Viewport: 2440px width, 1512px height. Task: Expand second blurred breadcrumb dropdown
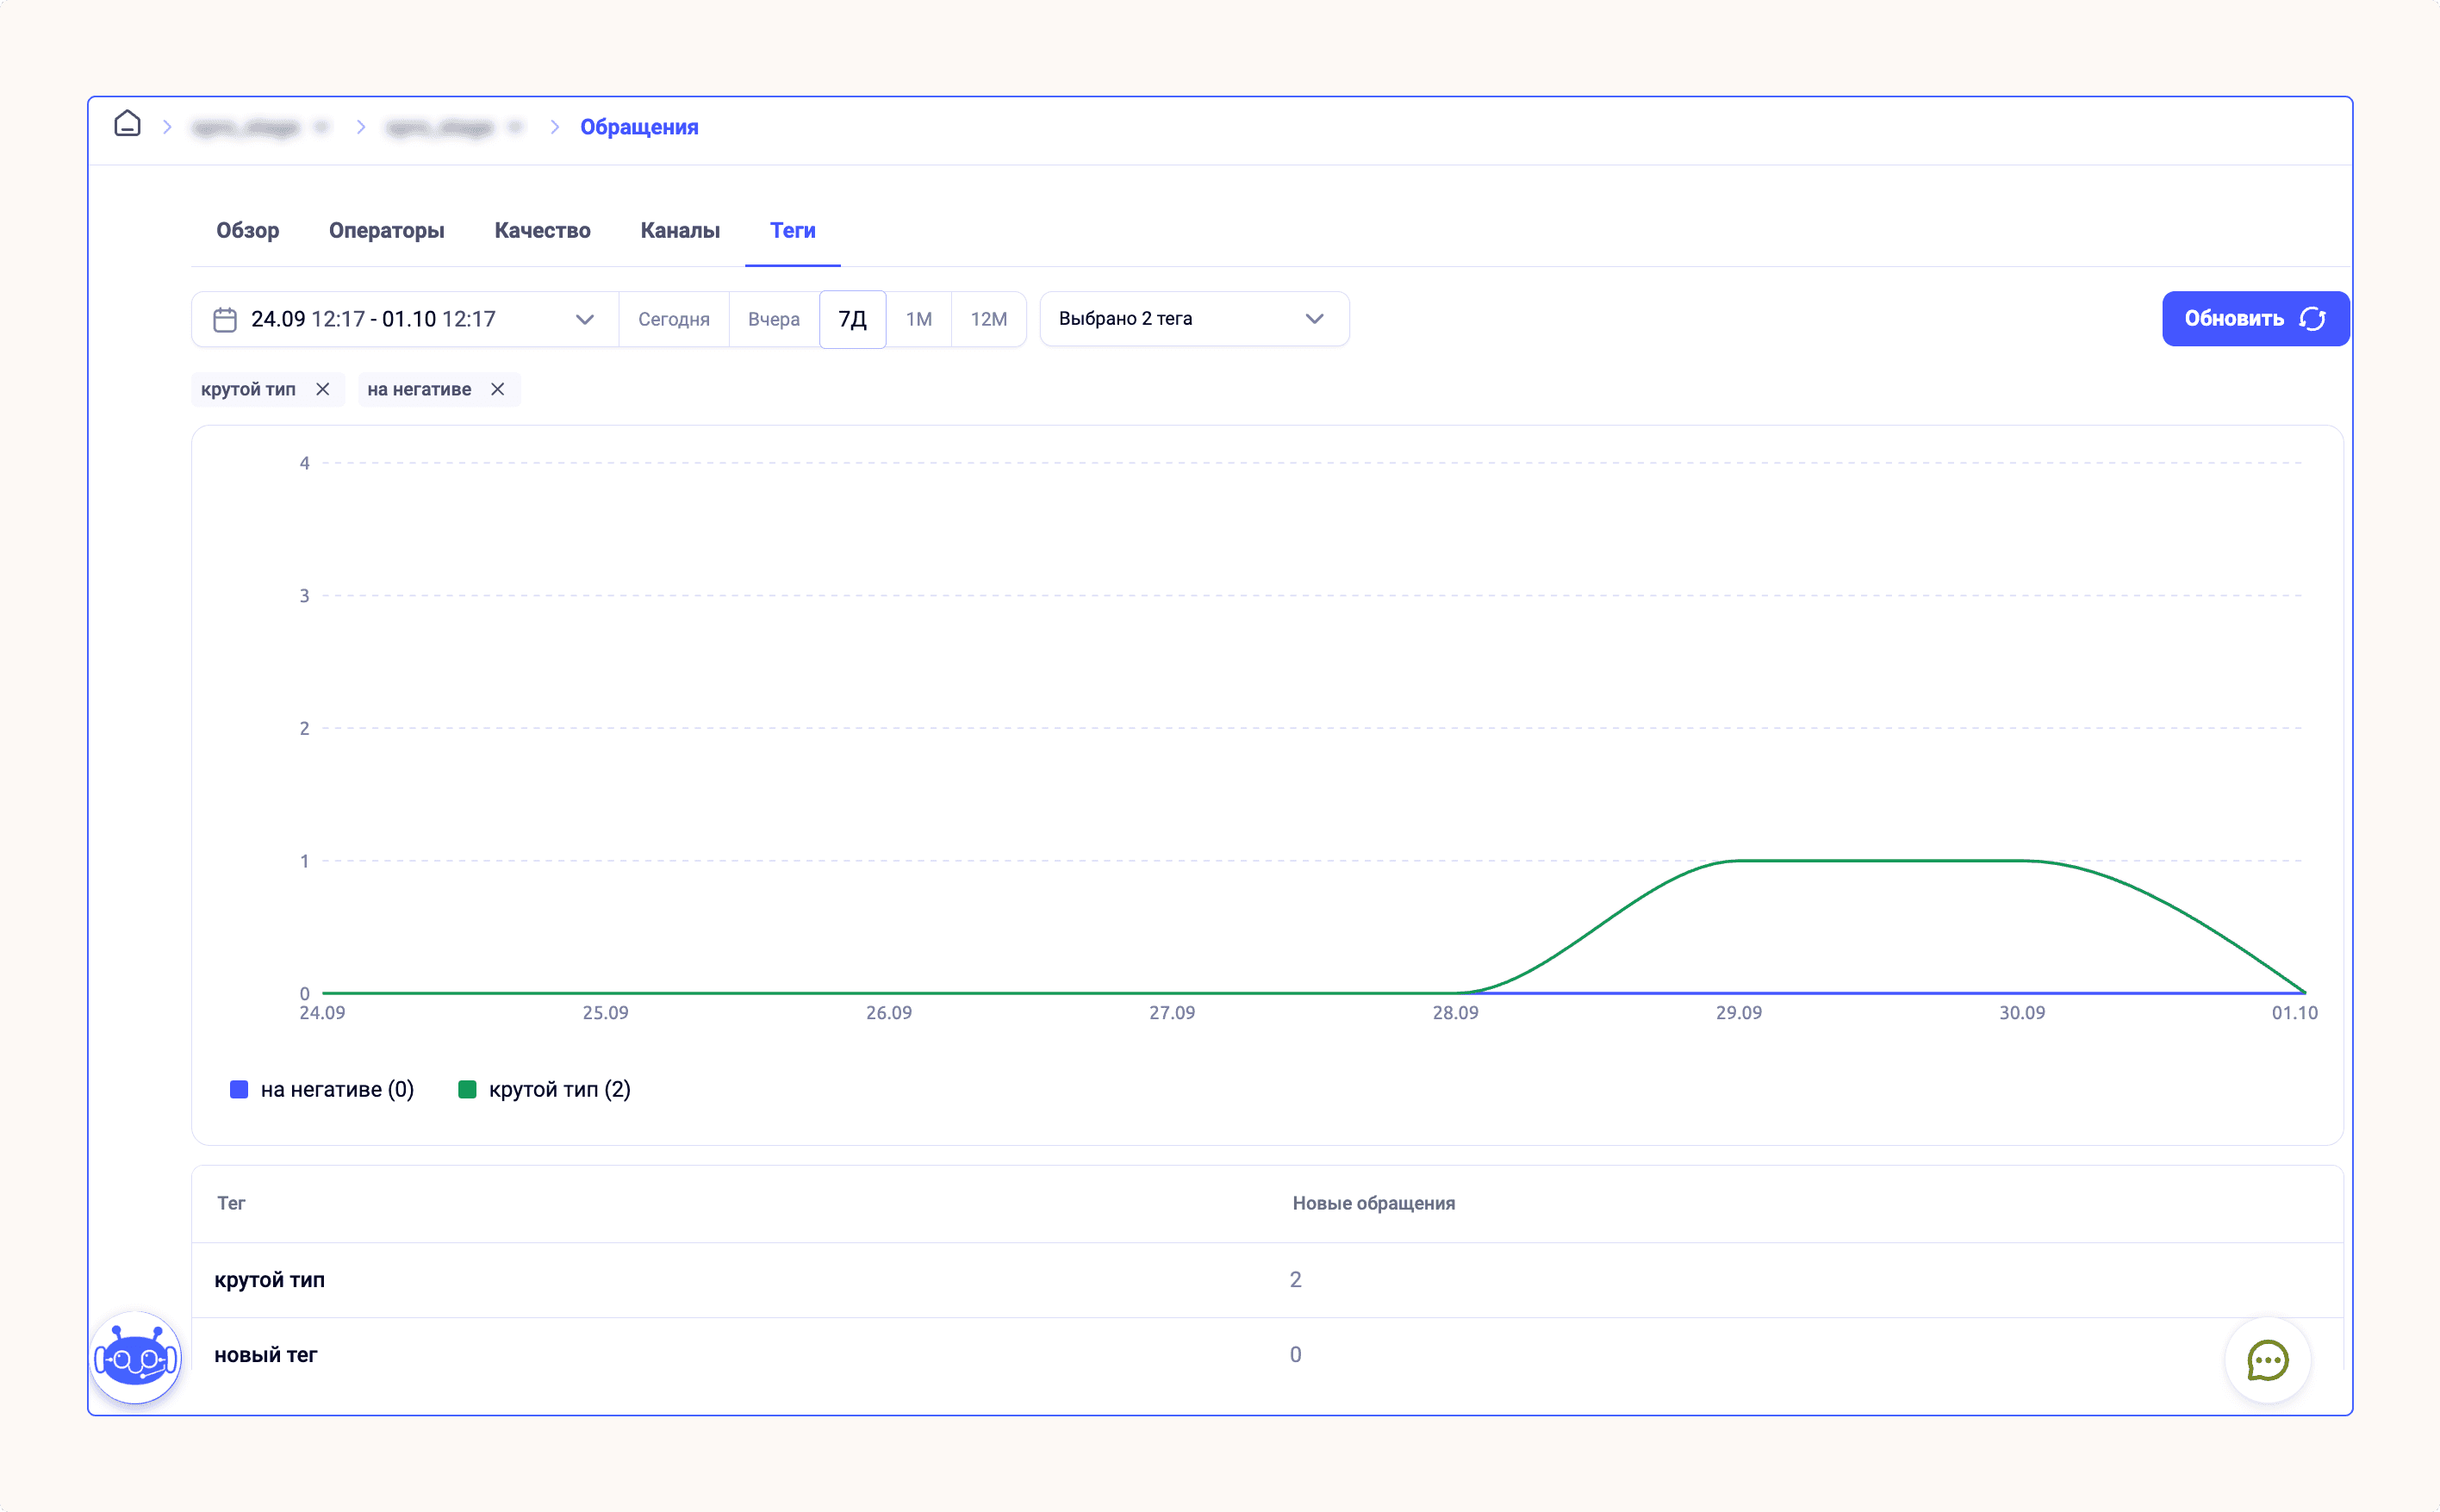516,127
